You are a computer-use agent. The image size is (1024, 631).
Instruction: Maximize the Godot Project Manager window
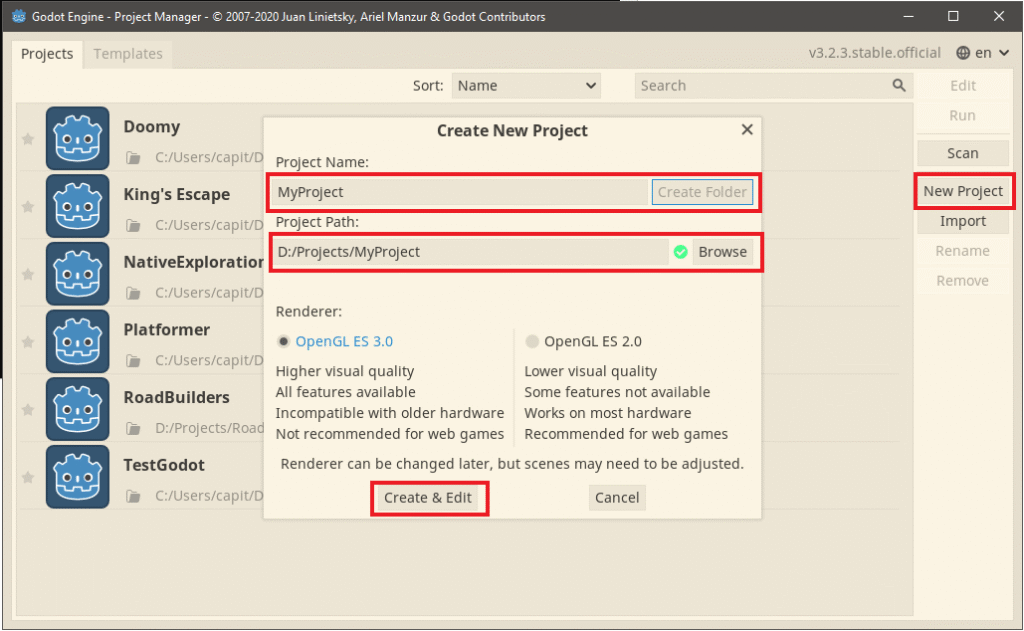953,16
